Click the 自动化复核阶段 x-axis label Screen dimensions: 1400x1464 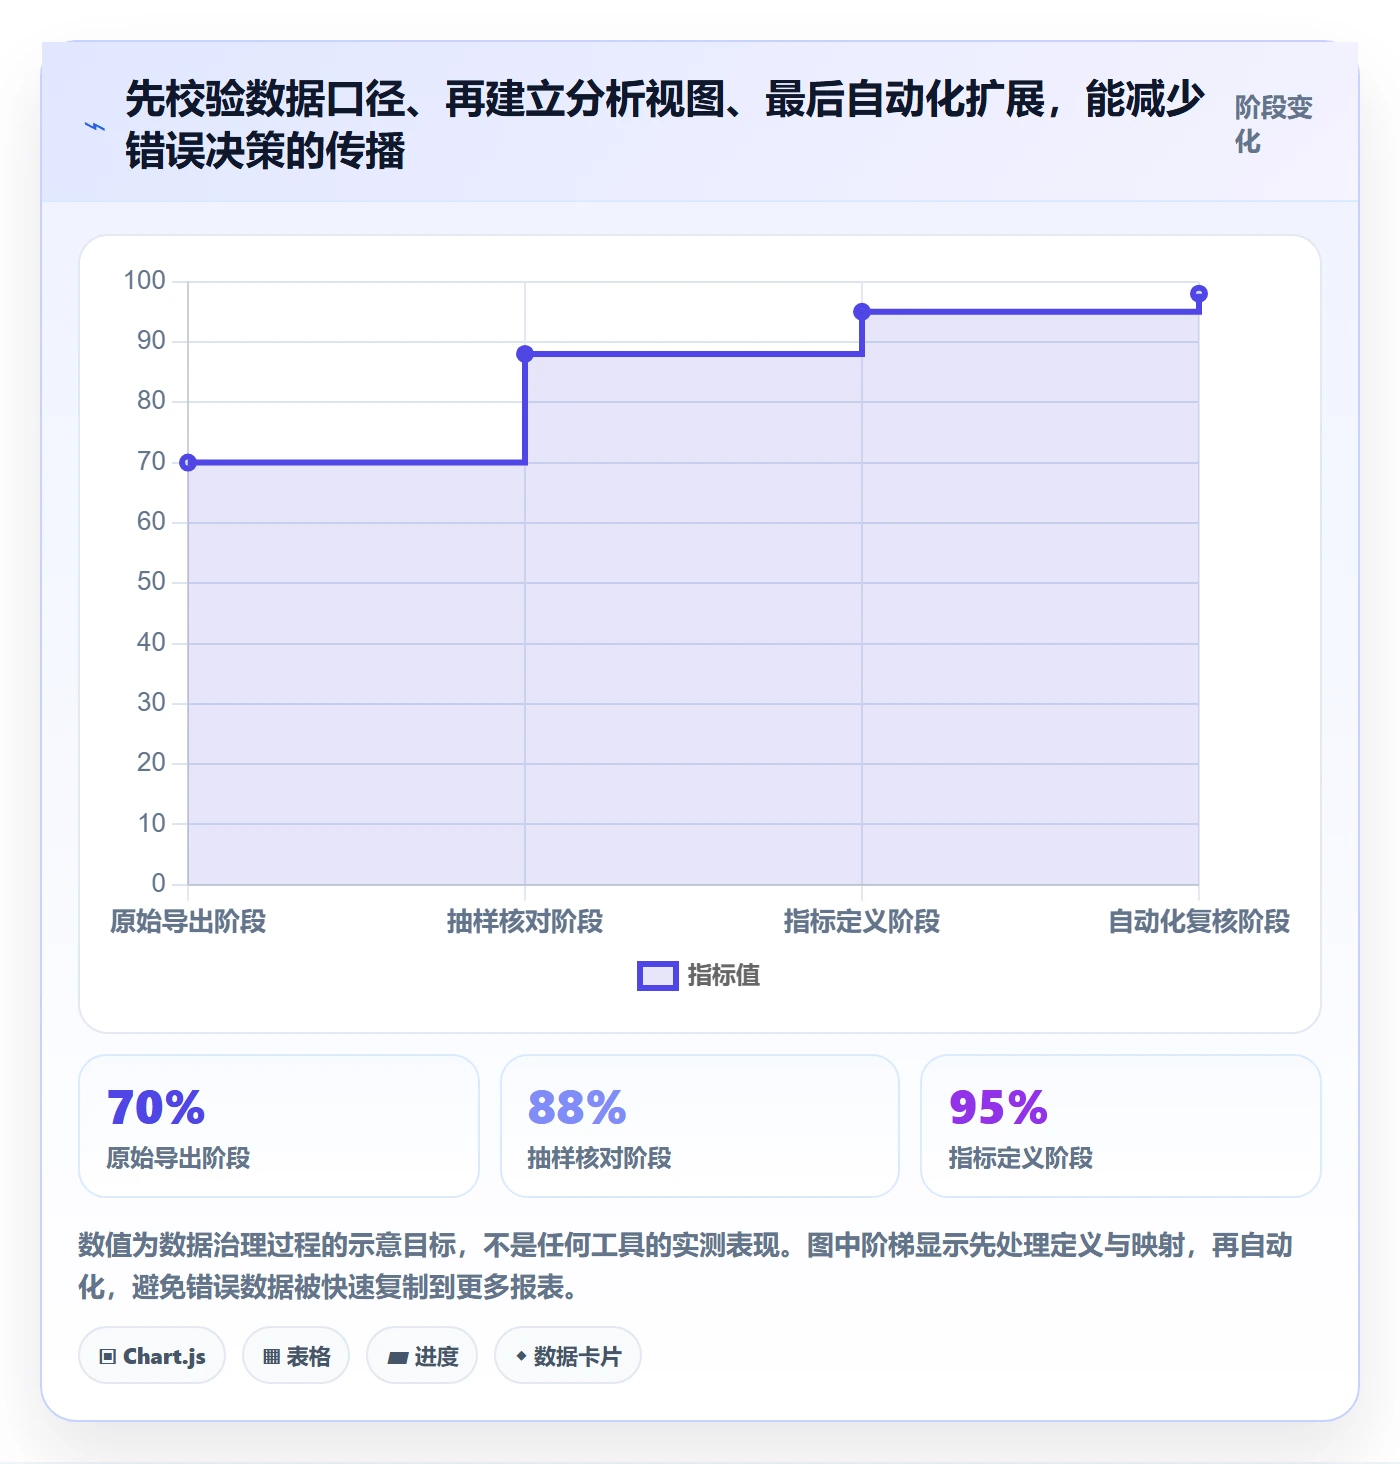coord(1199,921)
